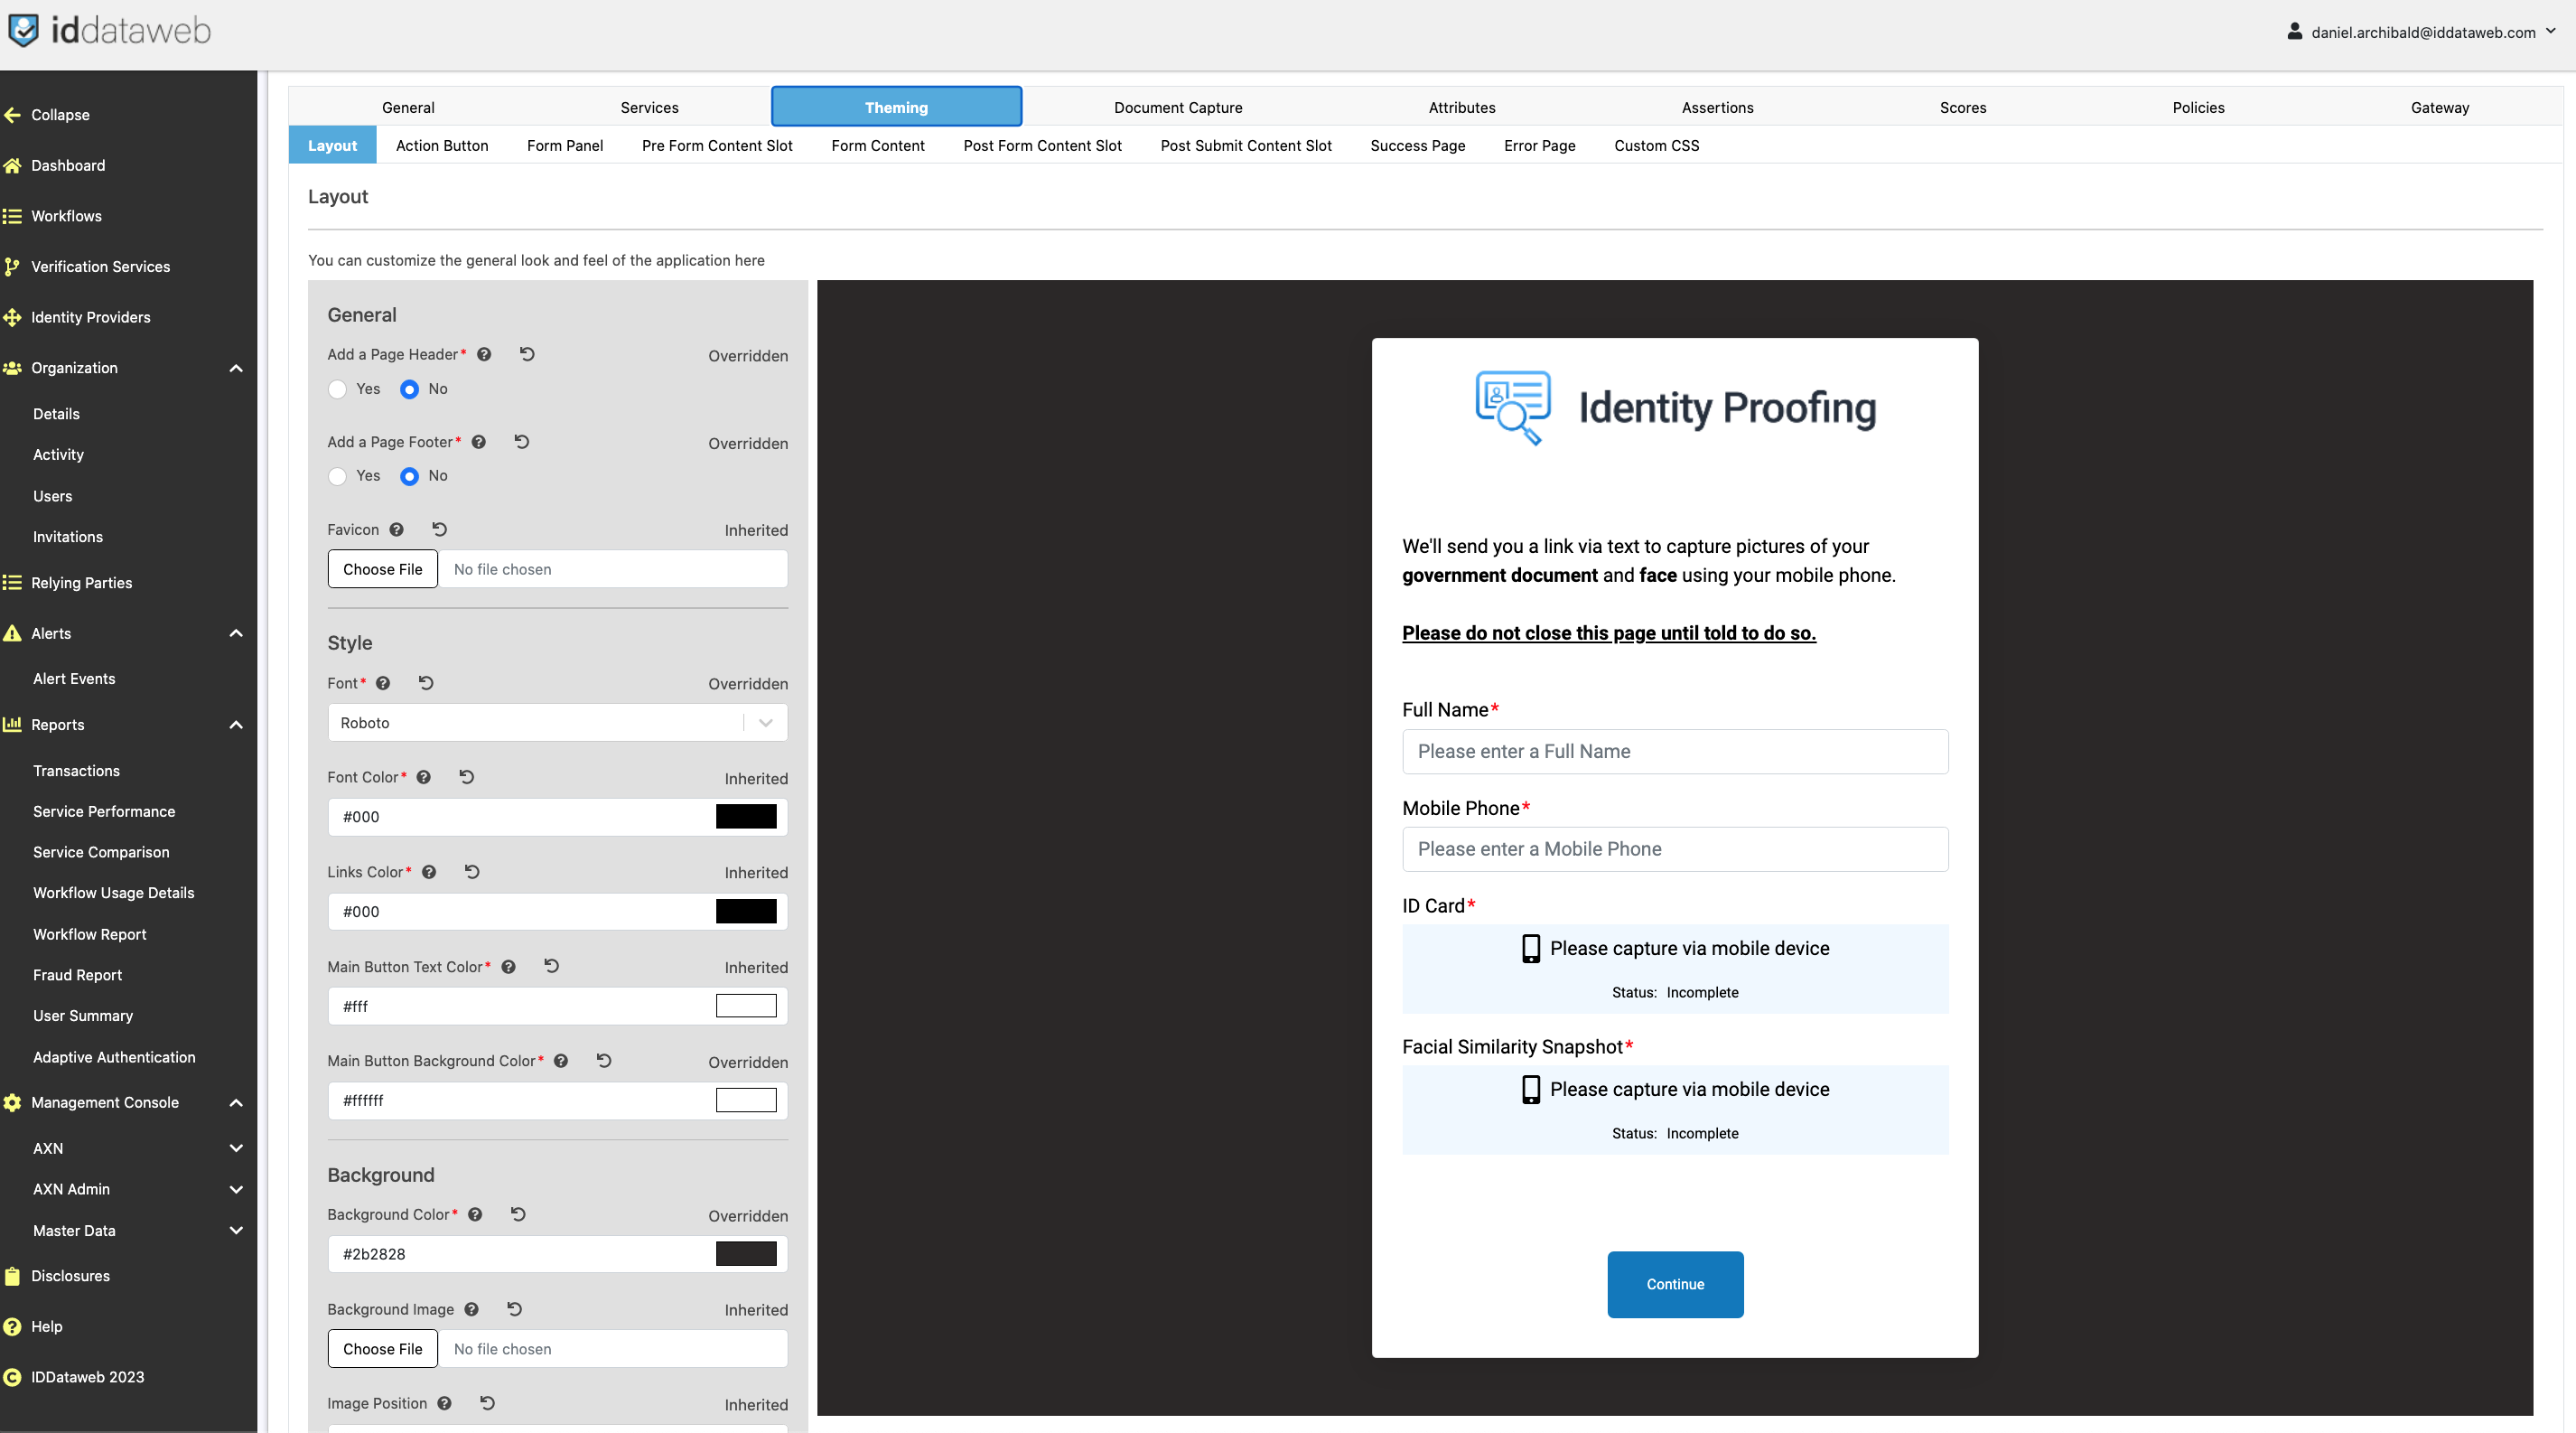This screenshot has height=1433, width=2576.
Task: Expand the AXN submenu
Action: pyautogui.click(x=236, y=1149)
